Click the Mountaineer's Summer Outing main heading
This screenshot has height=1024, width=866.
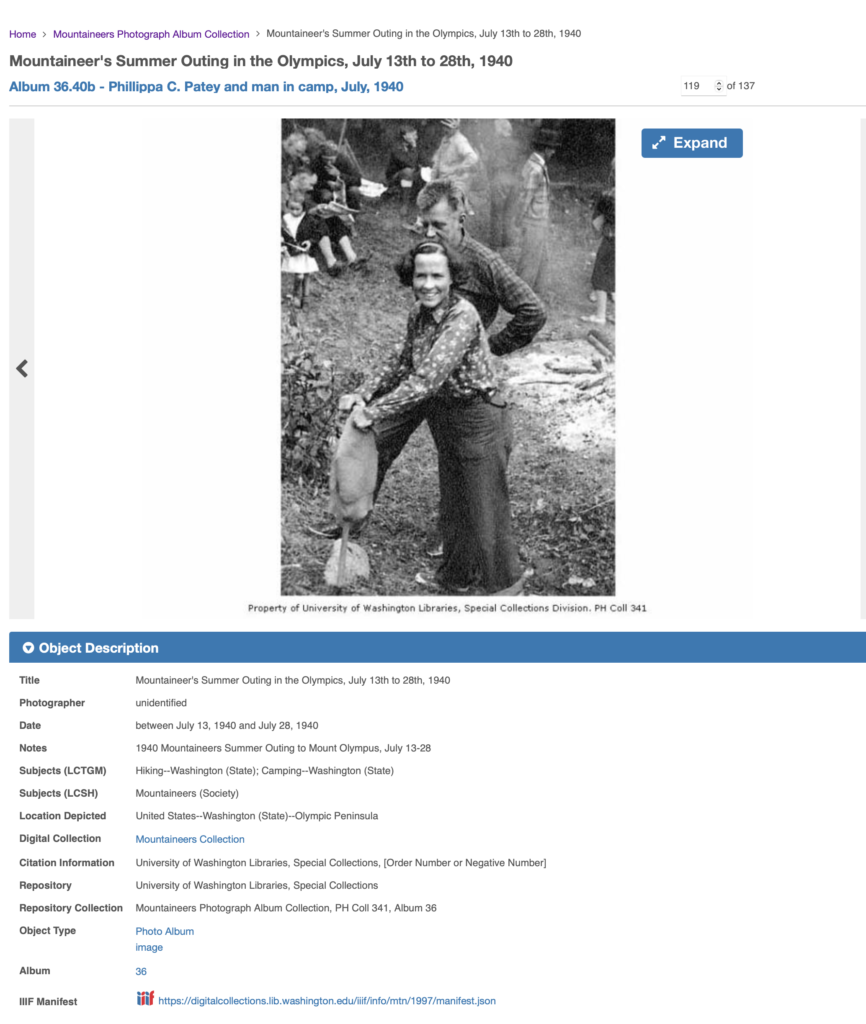(x=261, y=61)
